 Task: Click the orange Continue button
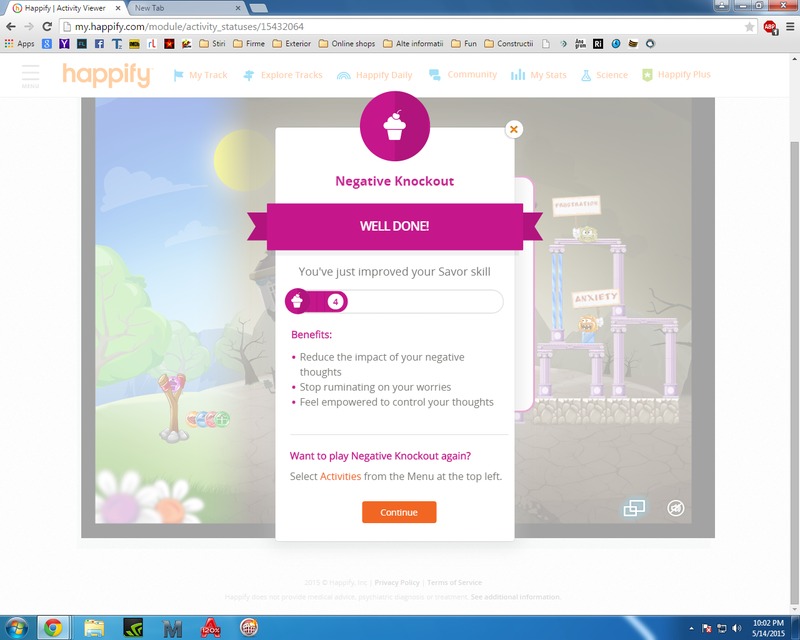(399, 512)
